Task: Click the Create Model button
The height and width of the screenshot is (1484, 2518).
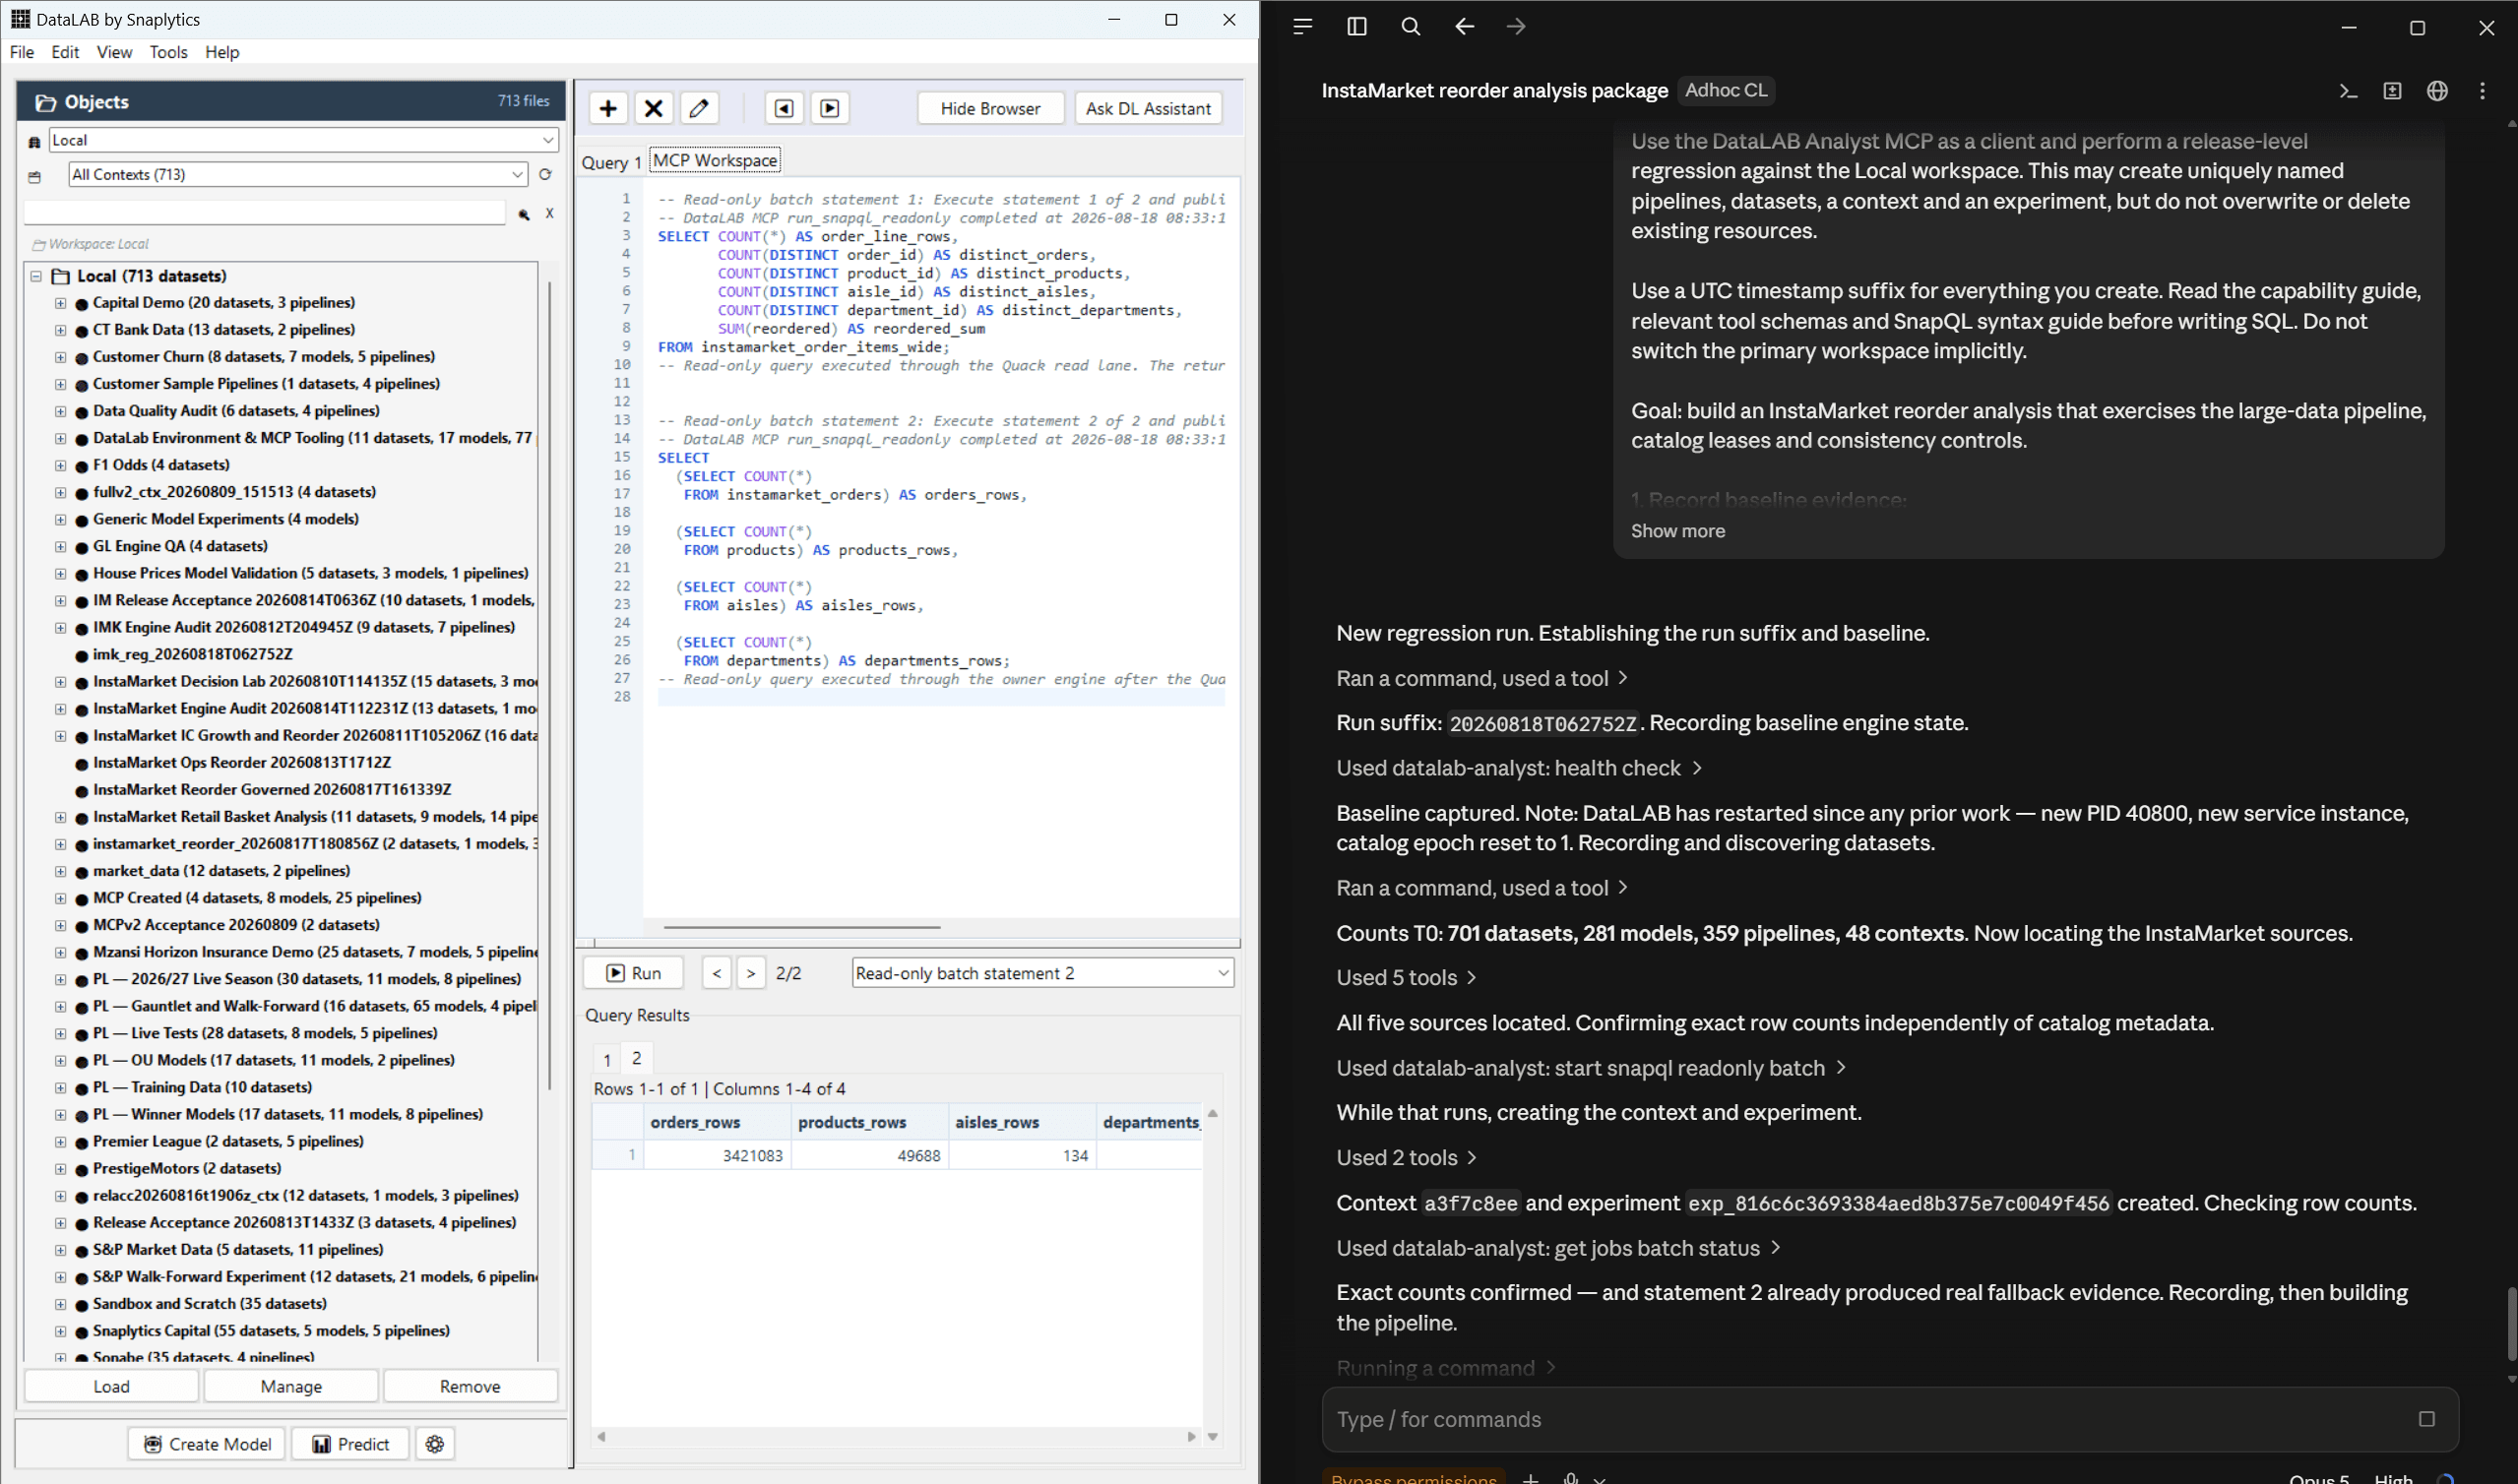Action: click(x=207, y=1444)
